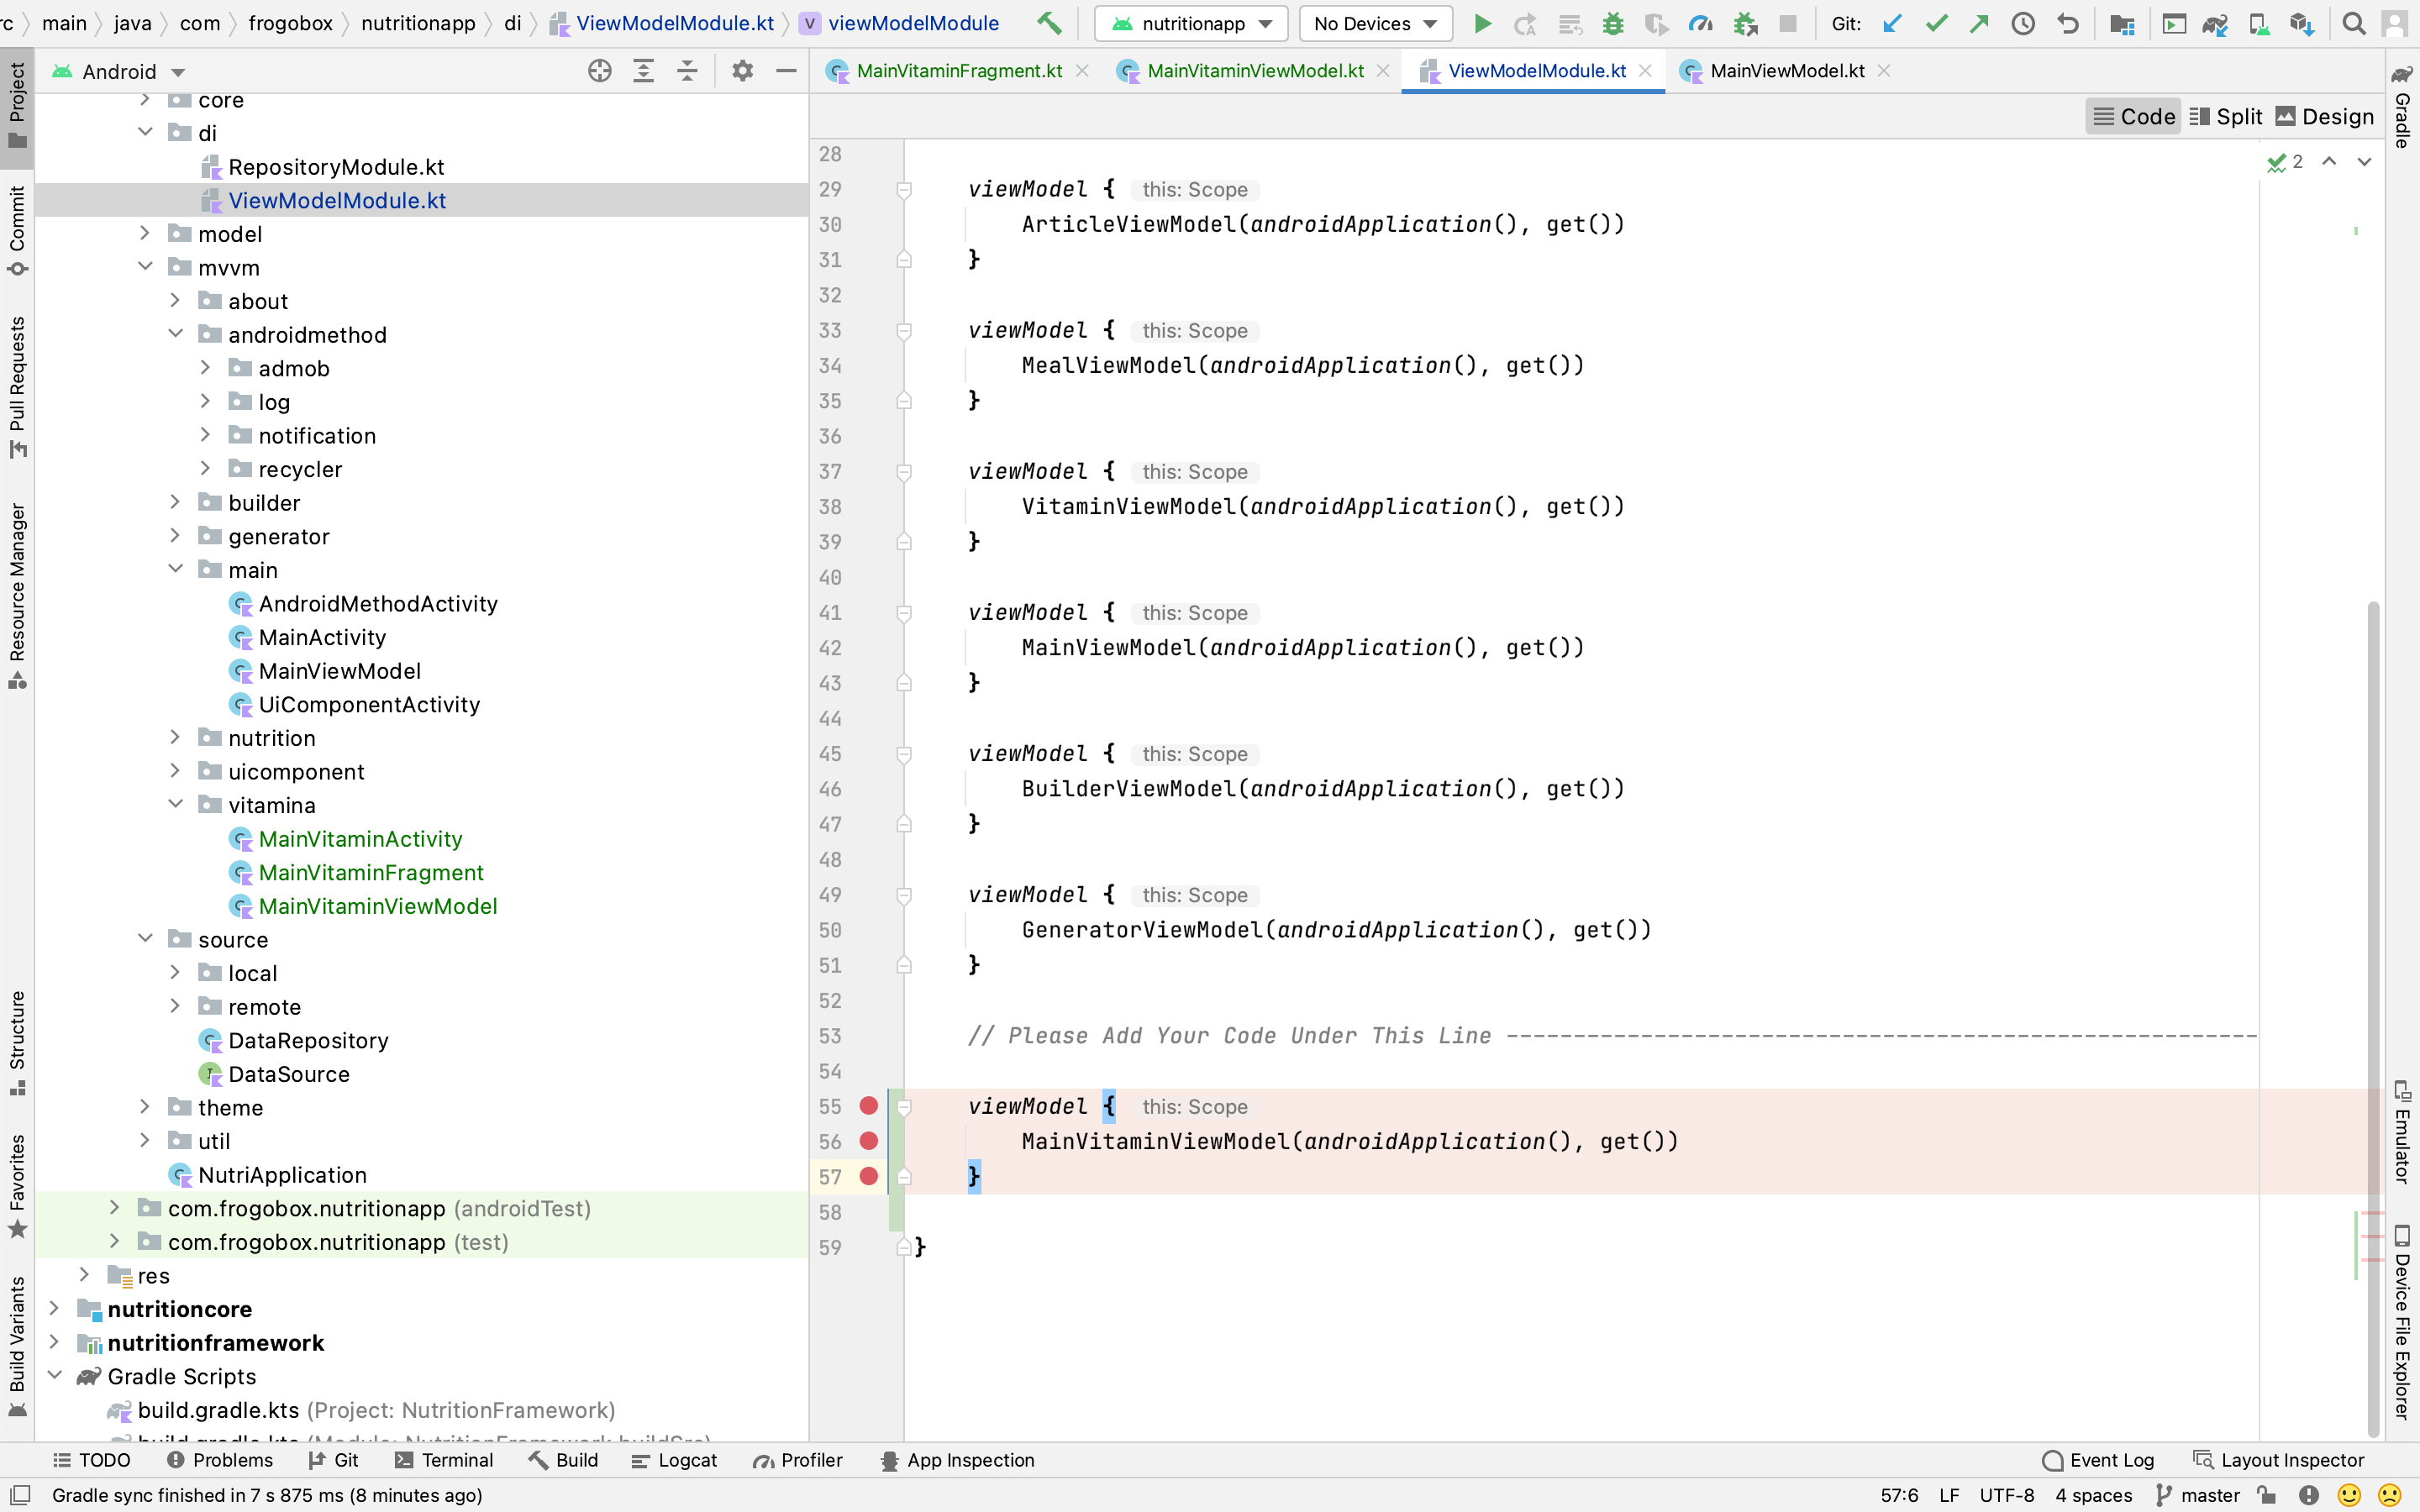Screen dimensions: 2420x1512
Task: Click the Git commit checkmark icon
Action: point(1936,23)
